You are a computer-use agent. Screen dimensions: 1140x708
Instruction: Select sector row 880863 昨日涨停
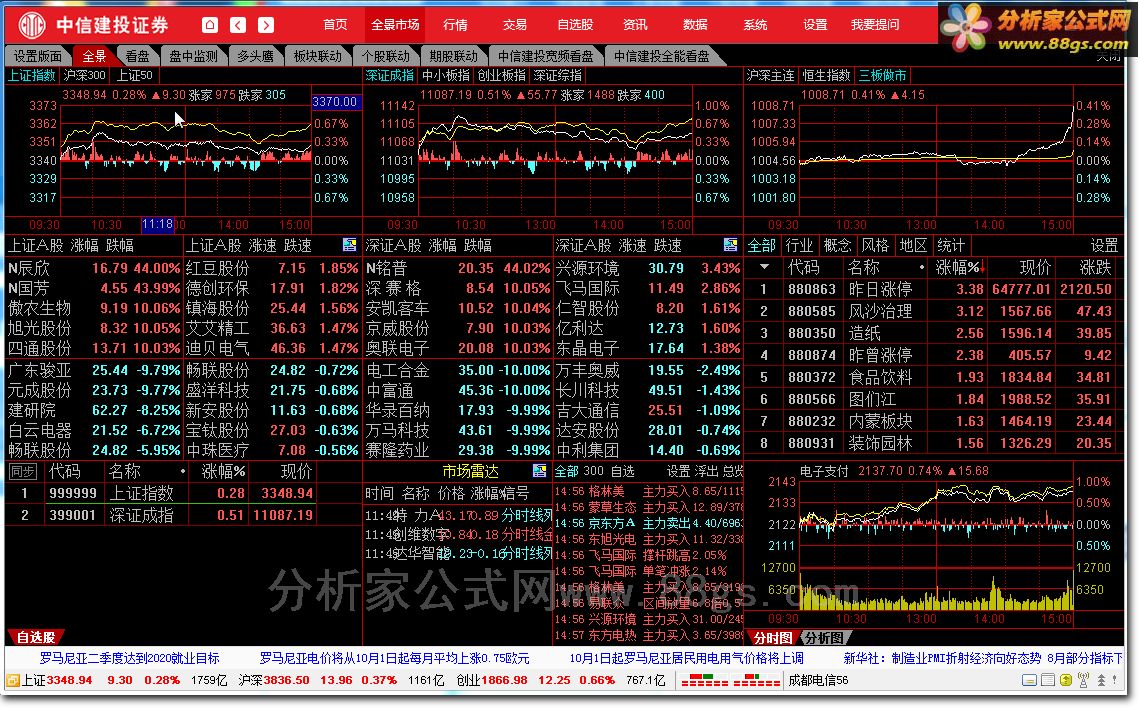(933, 289)
